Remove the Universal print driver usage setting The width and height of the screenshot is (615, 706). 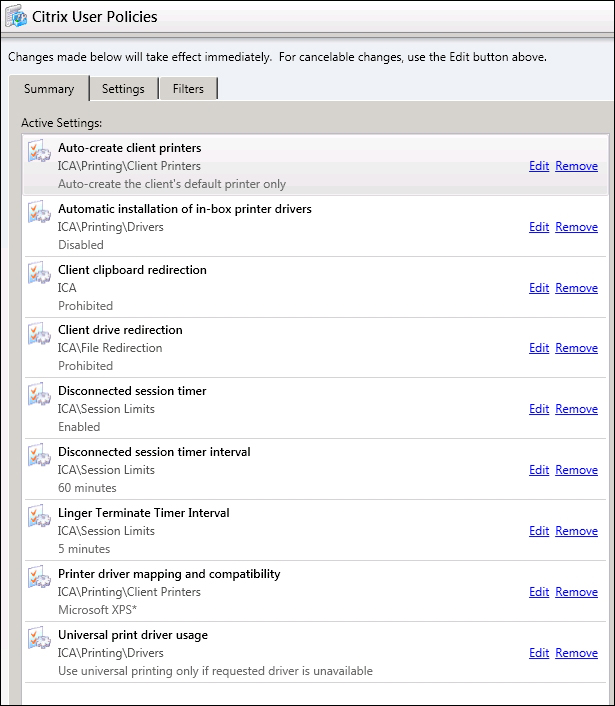tap(576, 653)
